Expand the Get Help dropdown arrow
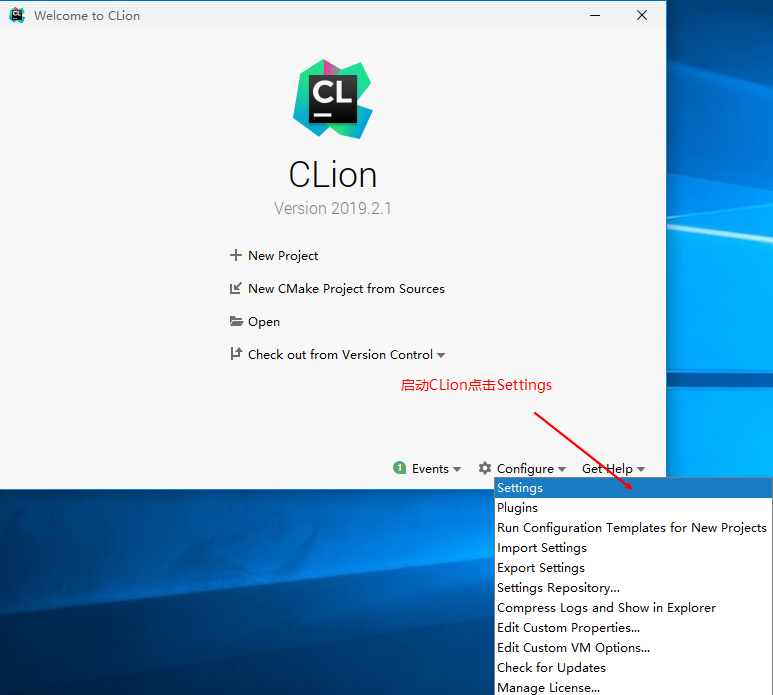Screen dimensions: 773x695 point(640,469)
